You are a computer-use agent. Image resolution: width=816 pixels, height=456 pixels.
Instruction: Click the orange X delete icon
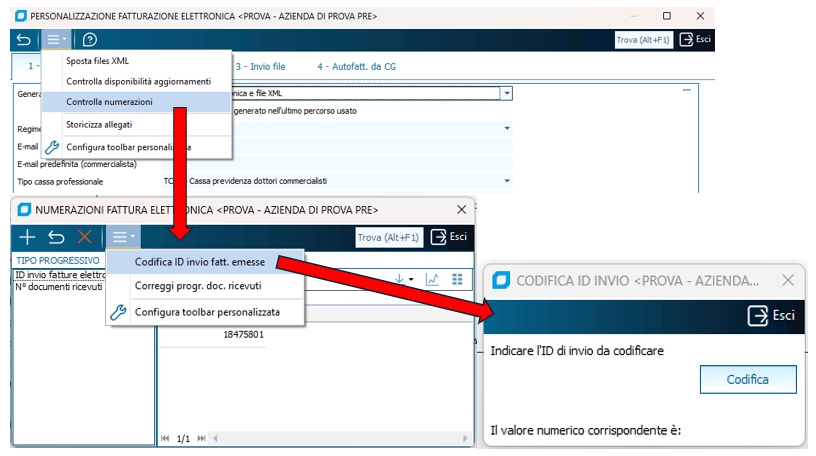pos(84,237)
